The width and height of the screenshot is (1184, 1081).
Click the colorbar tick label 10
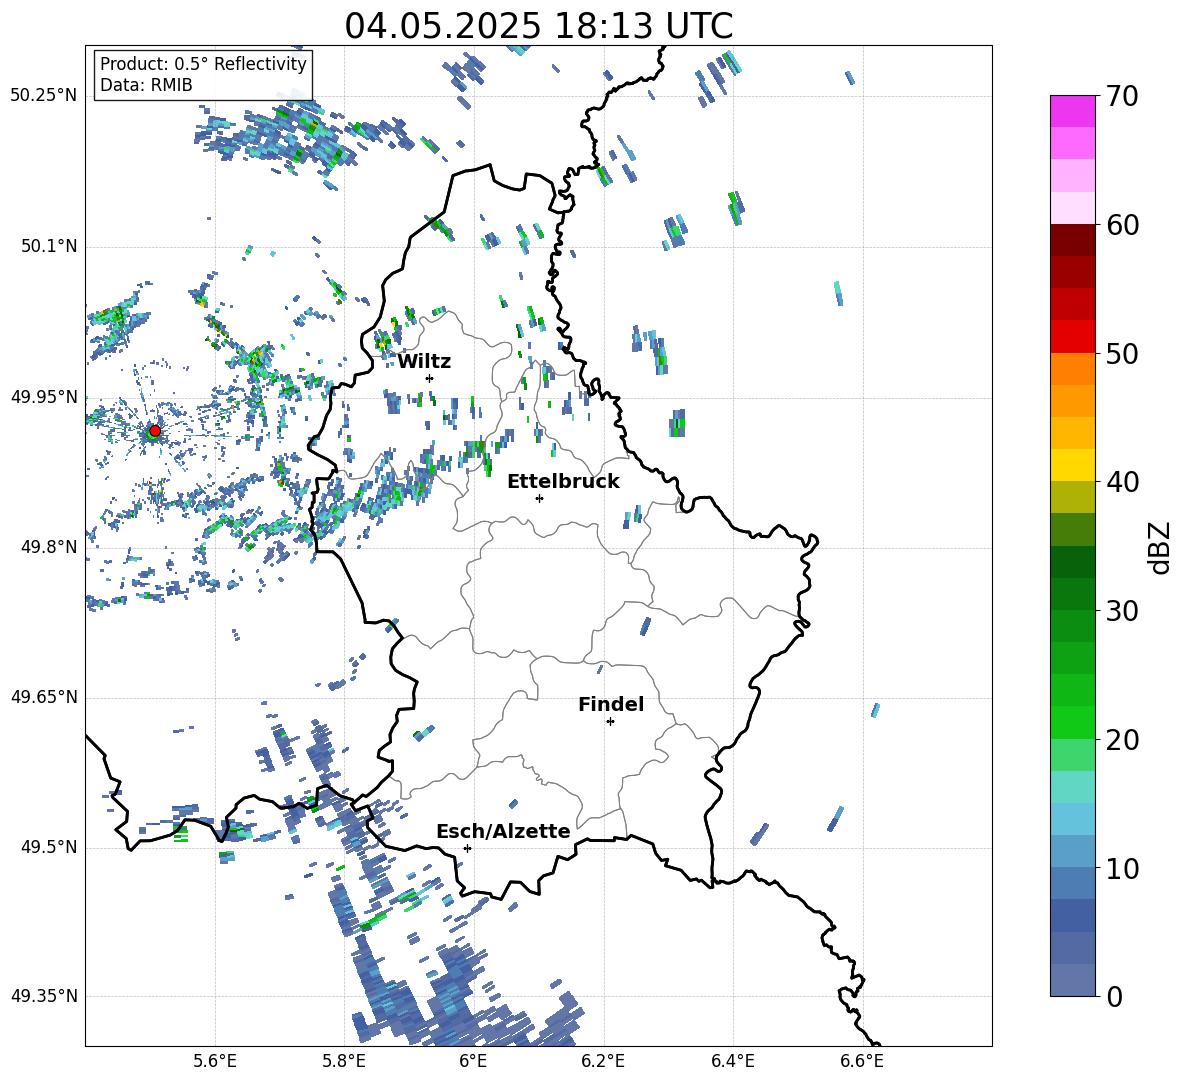(x=1122, y=869)
